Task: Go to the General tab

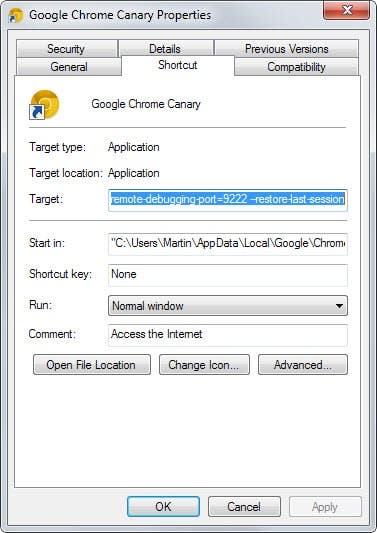Action: [x=69, y=67]
